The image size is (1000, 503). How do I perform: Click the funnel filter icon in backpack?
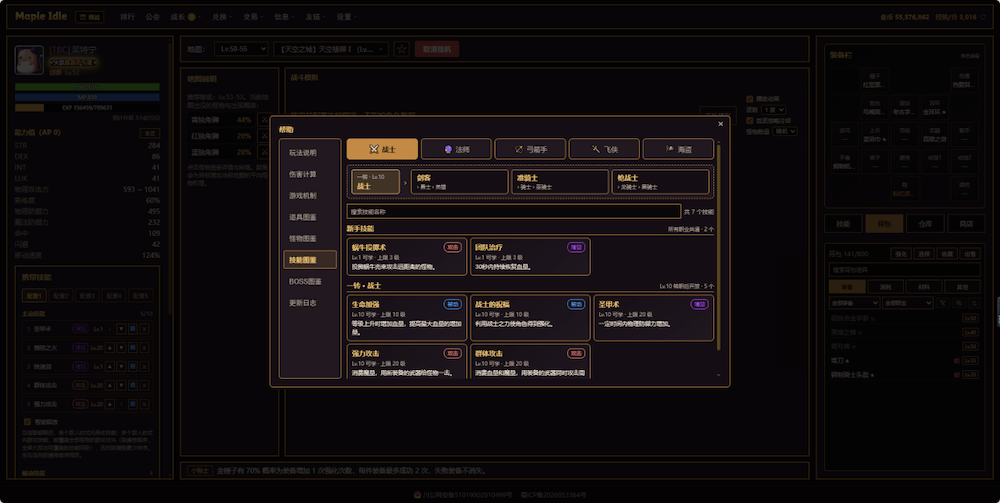944,303
